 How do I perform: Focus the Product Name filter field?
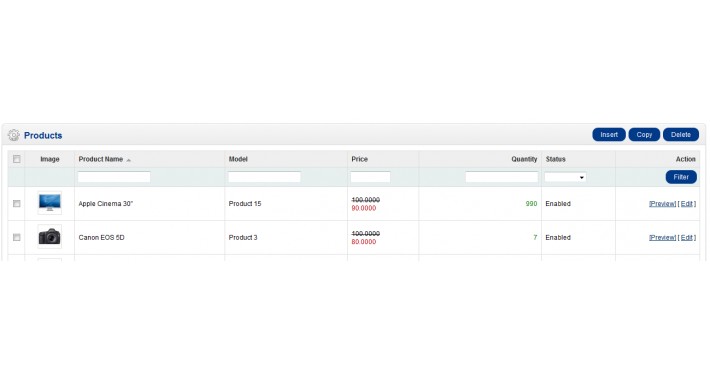point(114,177)
